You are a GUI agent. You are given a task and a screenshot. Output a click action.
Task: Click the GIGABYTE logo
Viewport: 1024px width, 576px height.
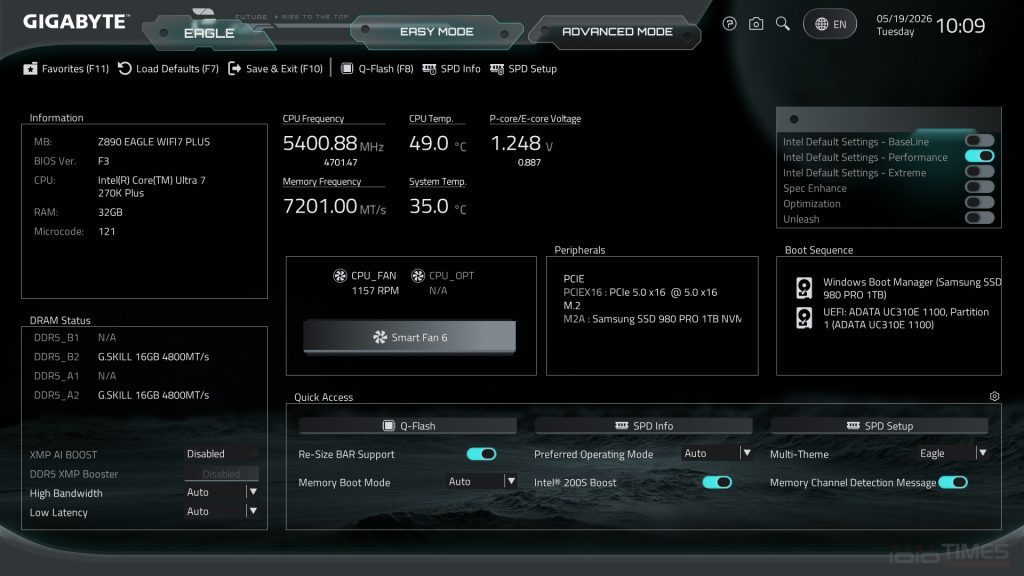point(76,22)
